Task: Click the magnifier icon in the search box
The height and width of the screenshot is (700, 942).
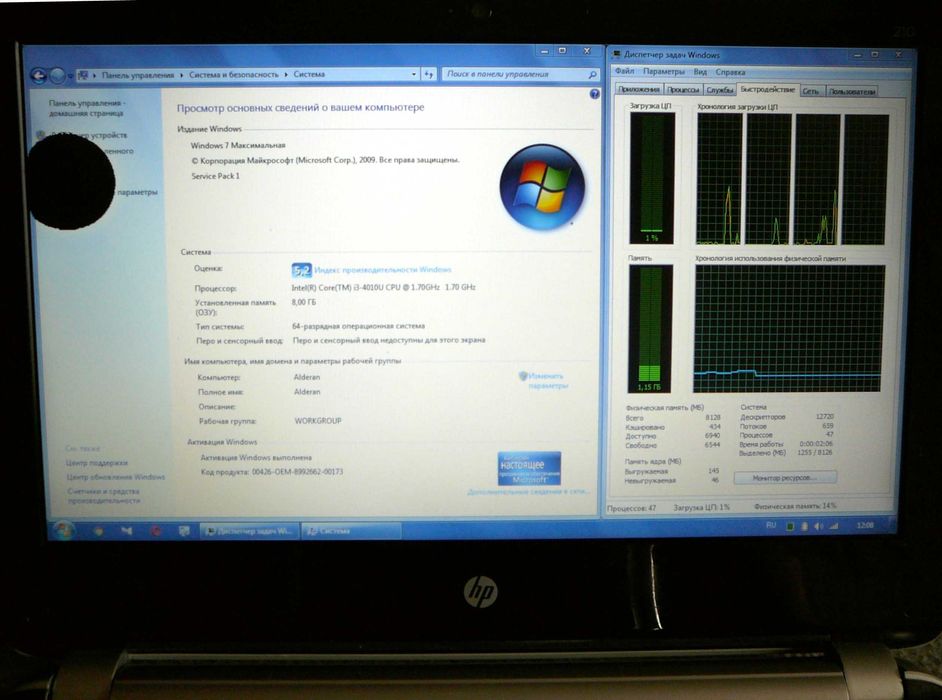Action: [x=592, y=75]
